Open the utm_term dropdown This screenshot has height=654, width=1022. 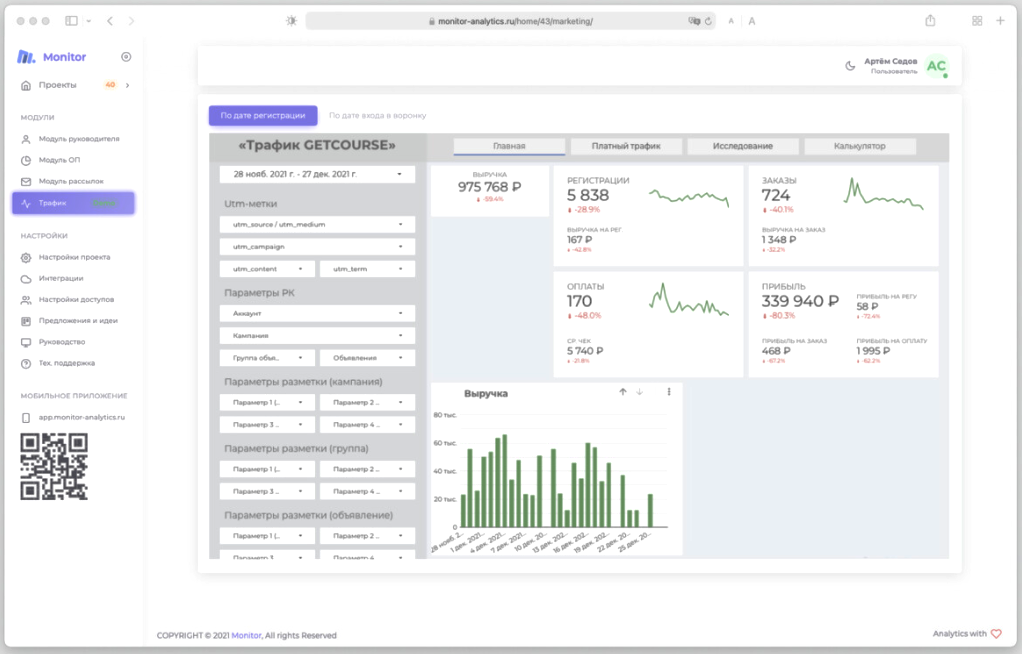[368, 269]
